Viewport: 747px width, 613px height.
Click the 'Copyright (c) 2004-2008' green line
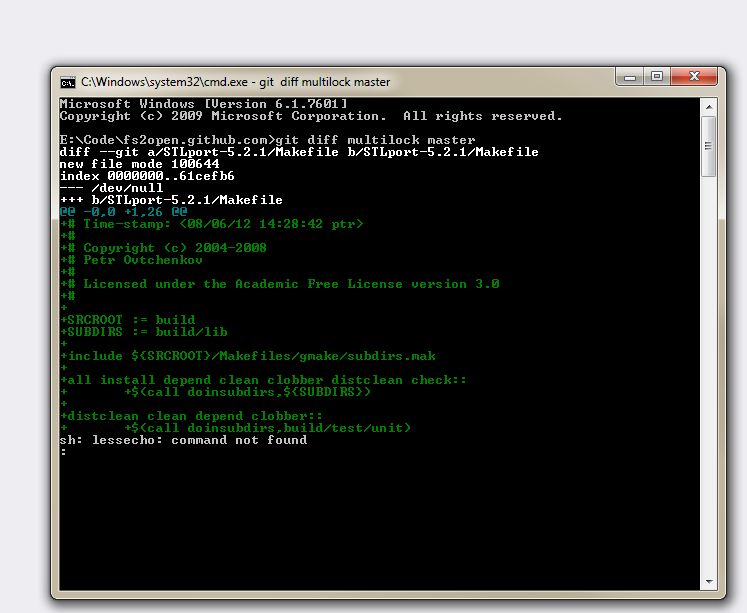pos(163,248)
